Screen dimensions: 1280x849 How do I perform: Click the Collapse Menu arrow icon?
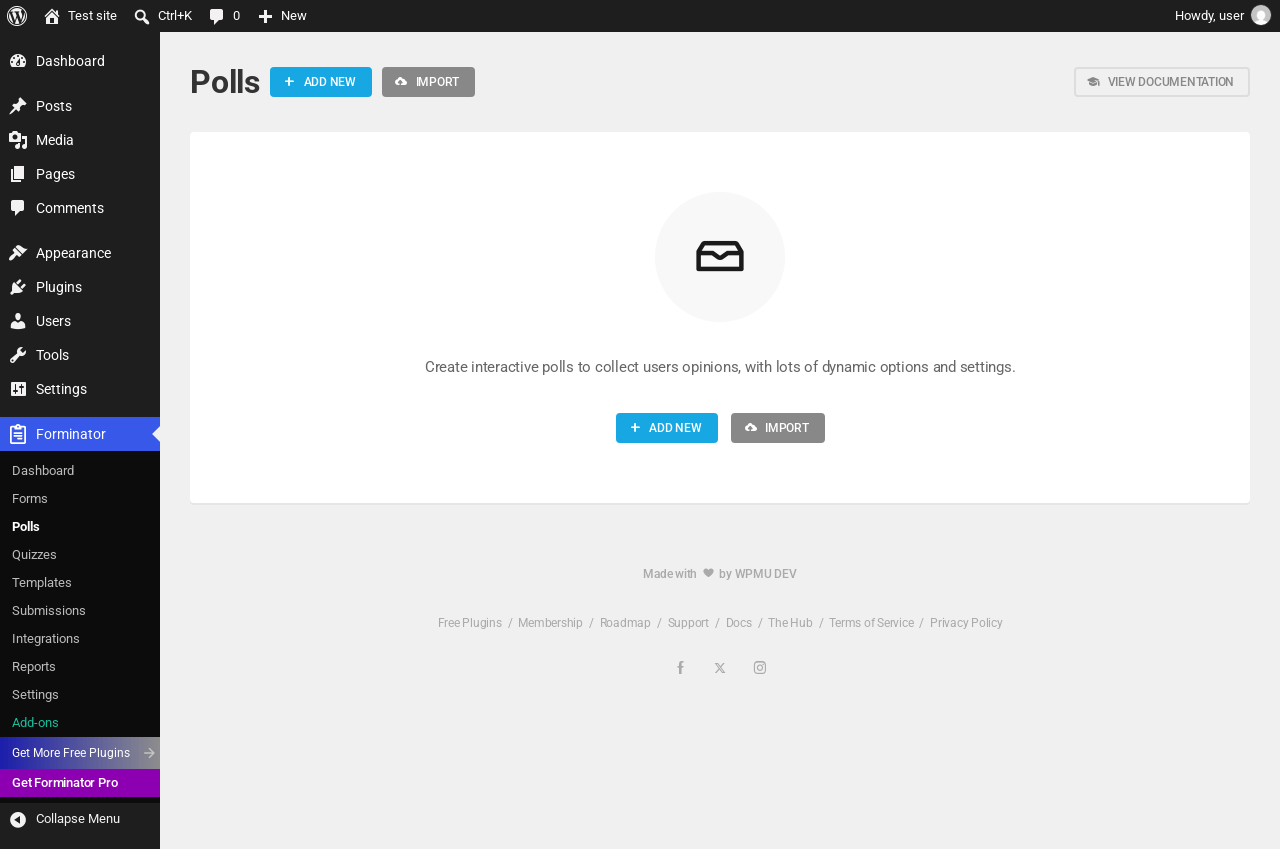(18, 820)
